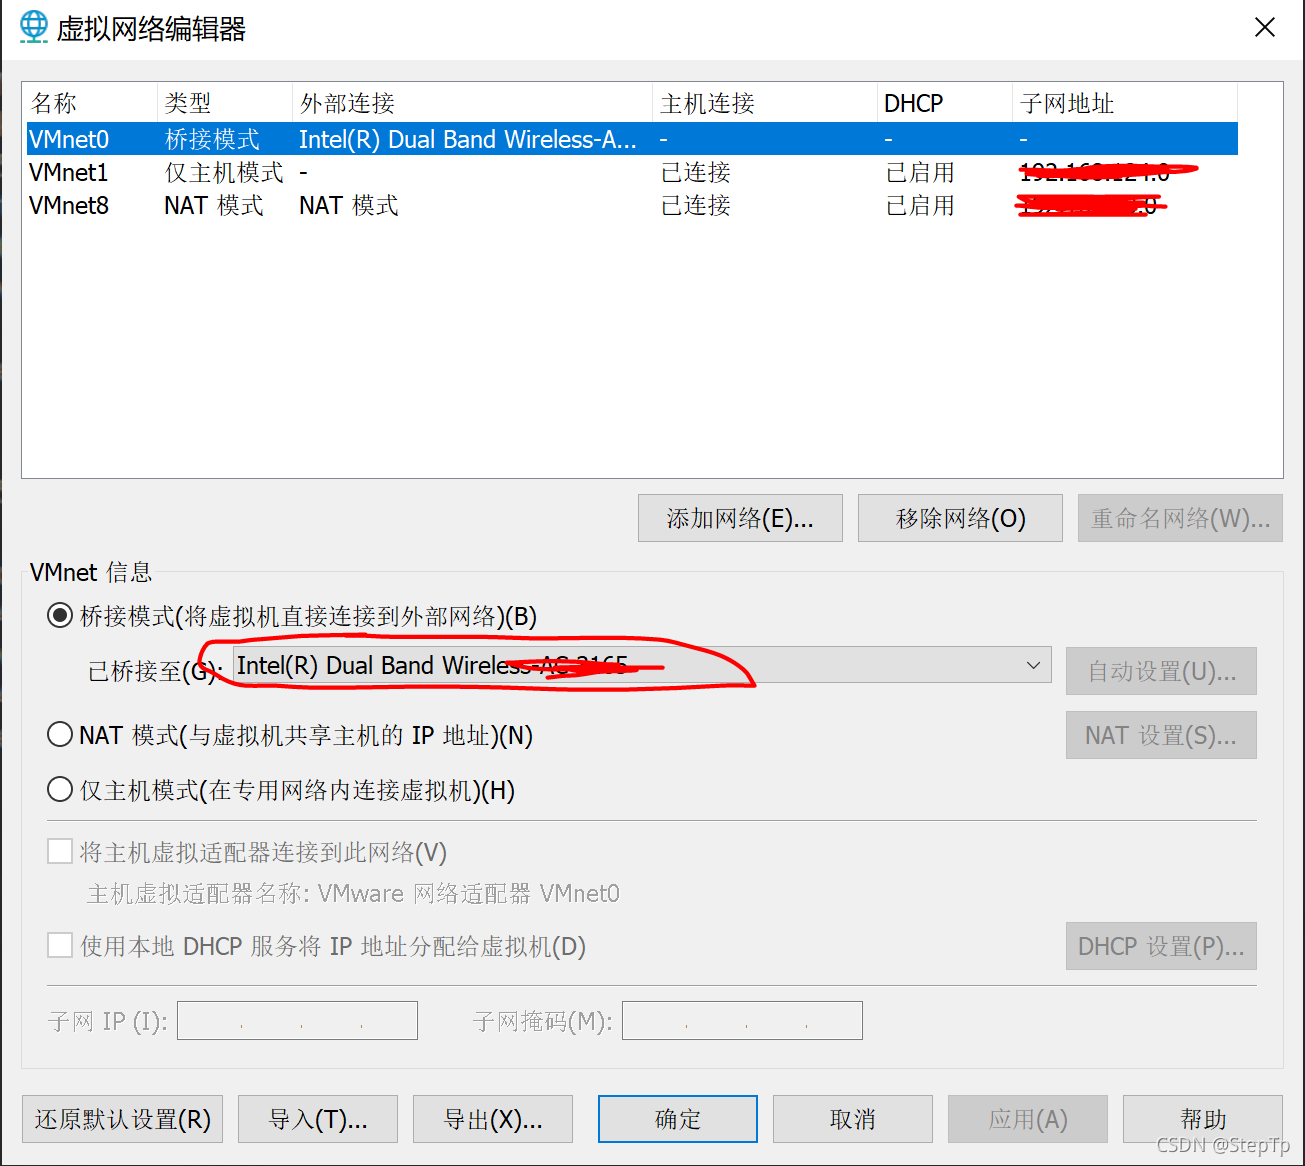Open NAT 设置(S)... button

(1161, 735)
